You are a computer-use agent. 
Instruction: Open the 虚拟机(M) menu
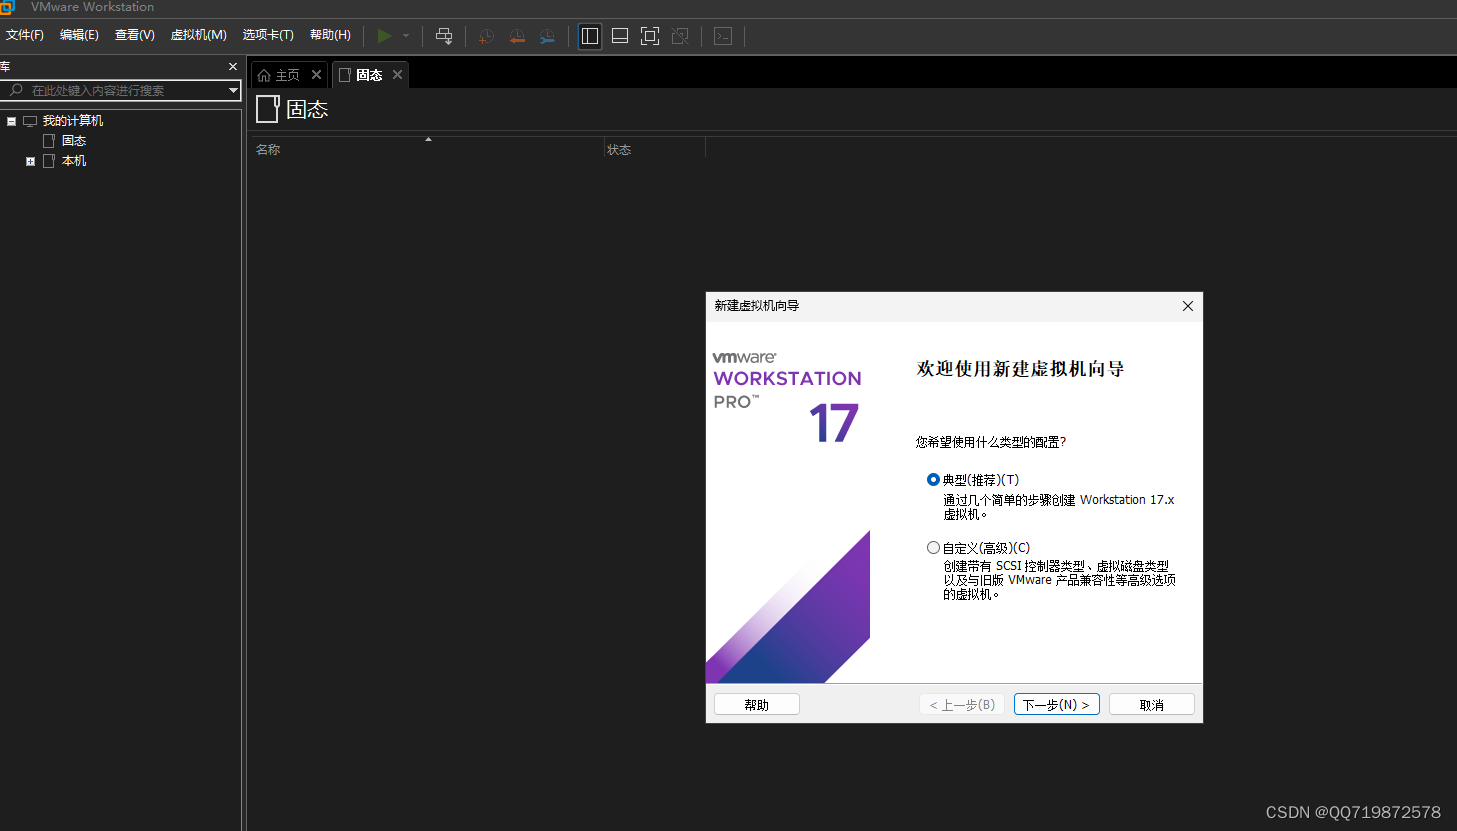(198, 35)
